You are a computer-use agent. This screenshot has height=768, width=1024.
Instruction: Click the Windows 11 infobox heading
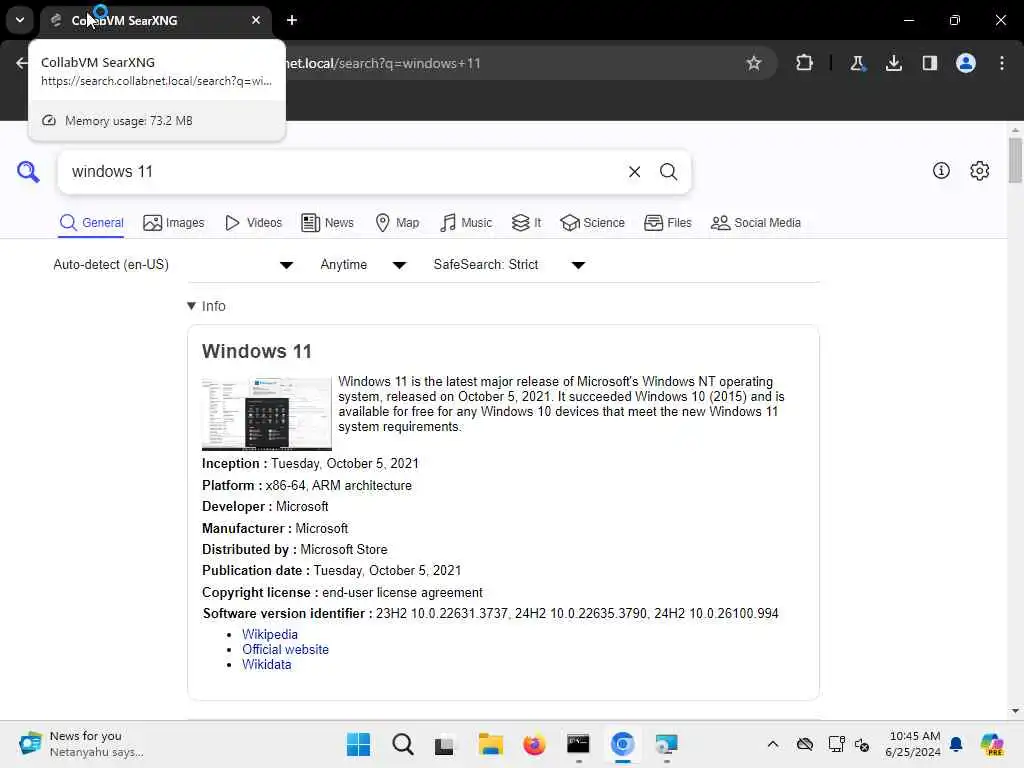[x=257, y=351]
